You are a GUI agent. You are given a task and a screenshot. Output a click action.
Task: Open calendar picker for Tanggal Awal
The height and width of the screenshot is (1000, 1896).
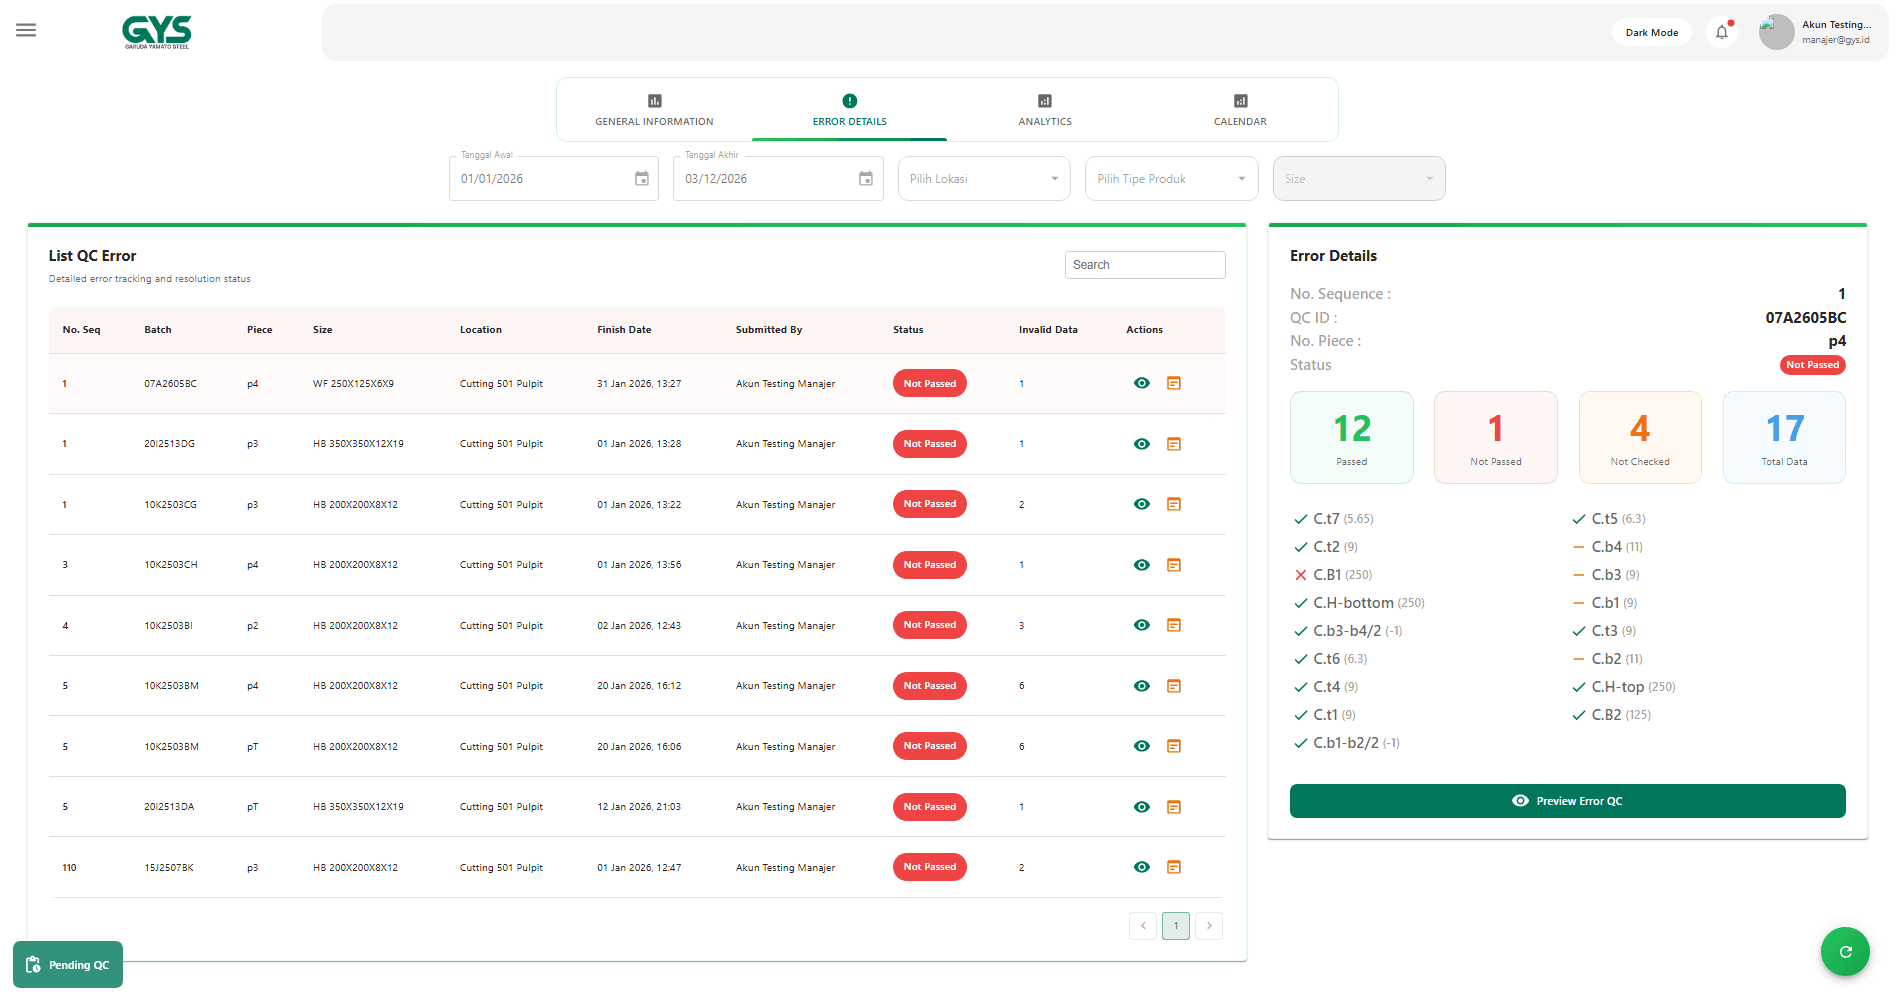(x=641, y=179)
